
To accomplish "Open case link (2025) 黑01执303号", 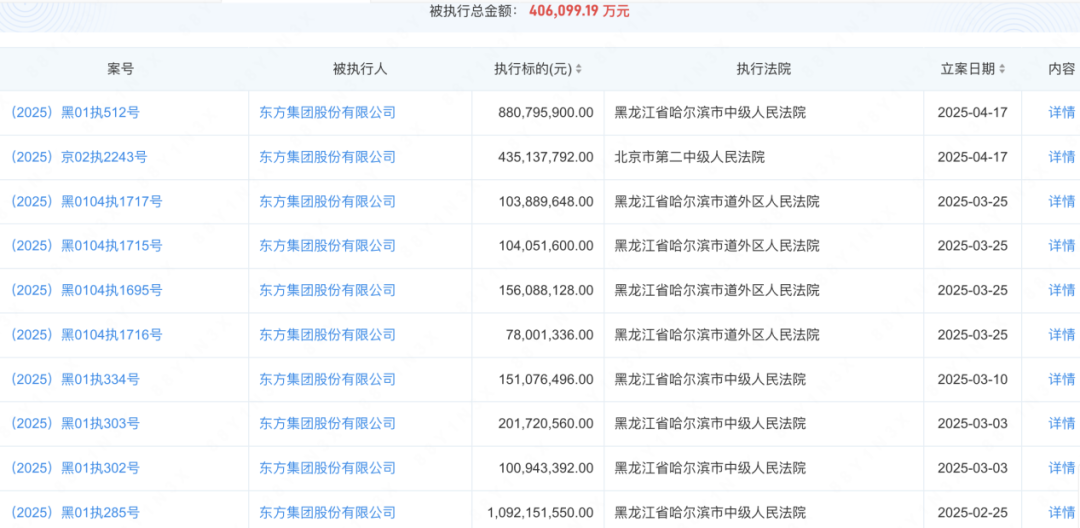I will (75, 424).
